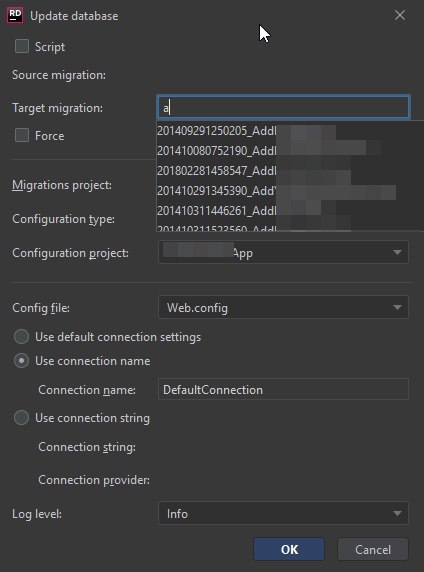424x572 pixels.
Task: Toggle the Force checkbox
Action: pyautogui.click(x=22, y=135)
